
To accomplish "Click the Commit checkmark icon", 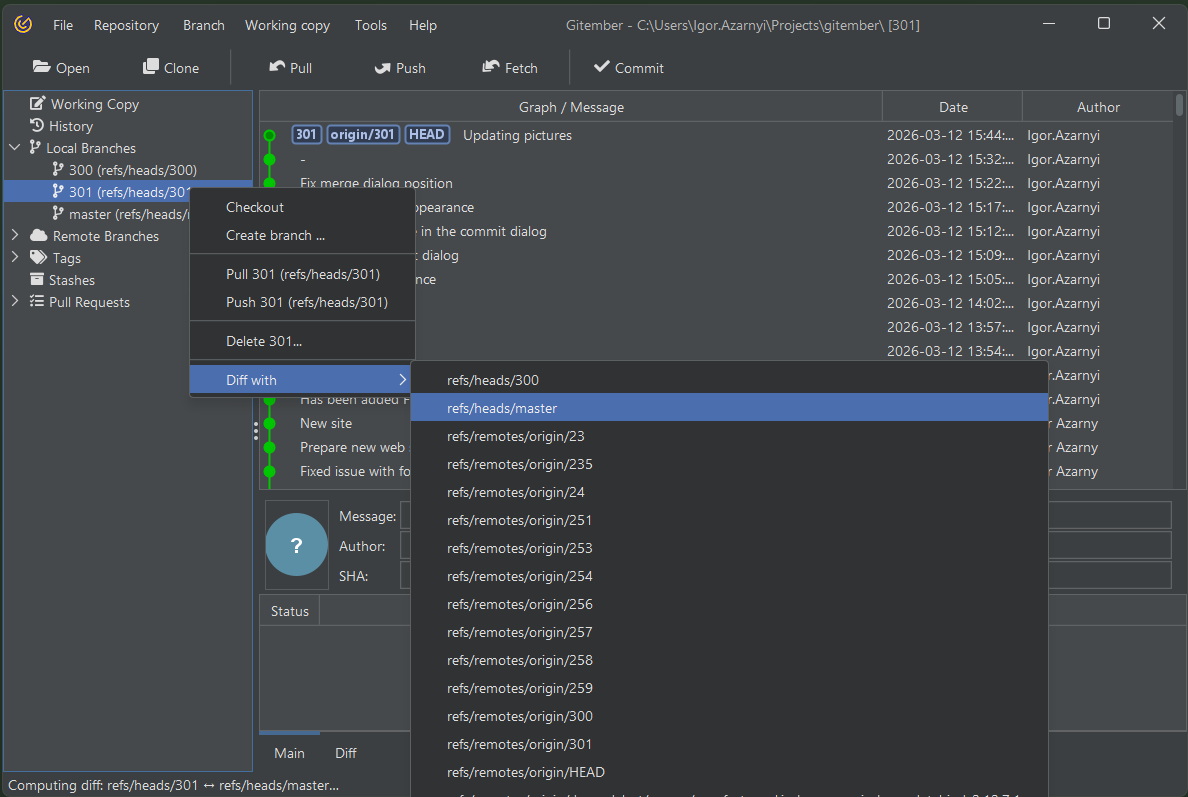I will point(601,67).
